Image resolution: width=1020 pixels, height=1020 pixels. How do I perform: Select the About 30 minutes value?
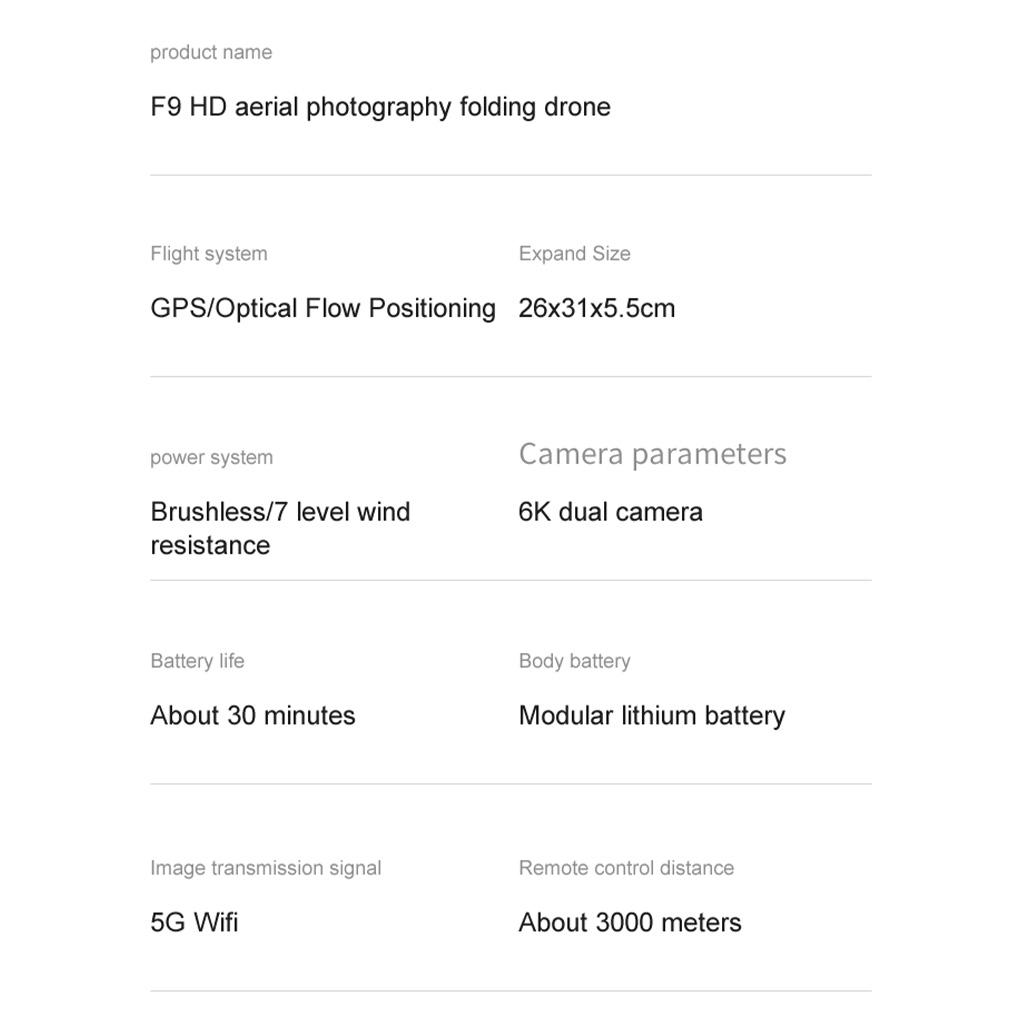[x=253, y=716]
